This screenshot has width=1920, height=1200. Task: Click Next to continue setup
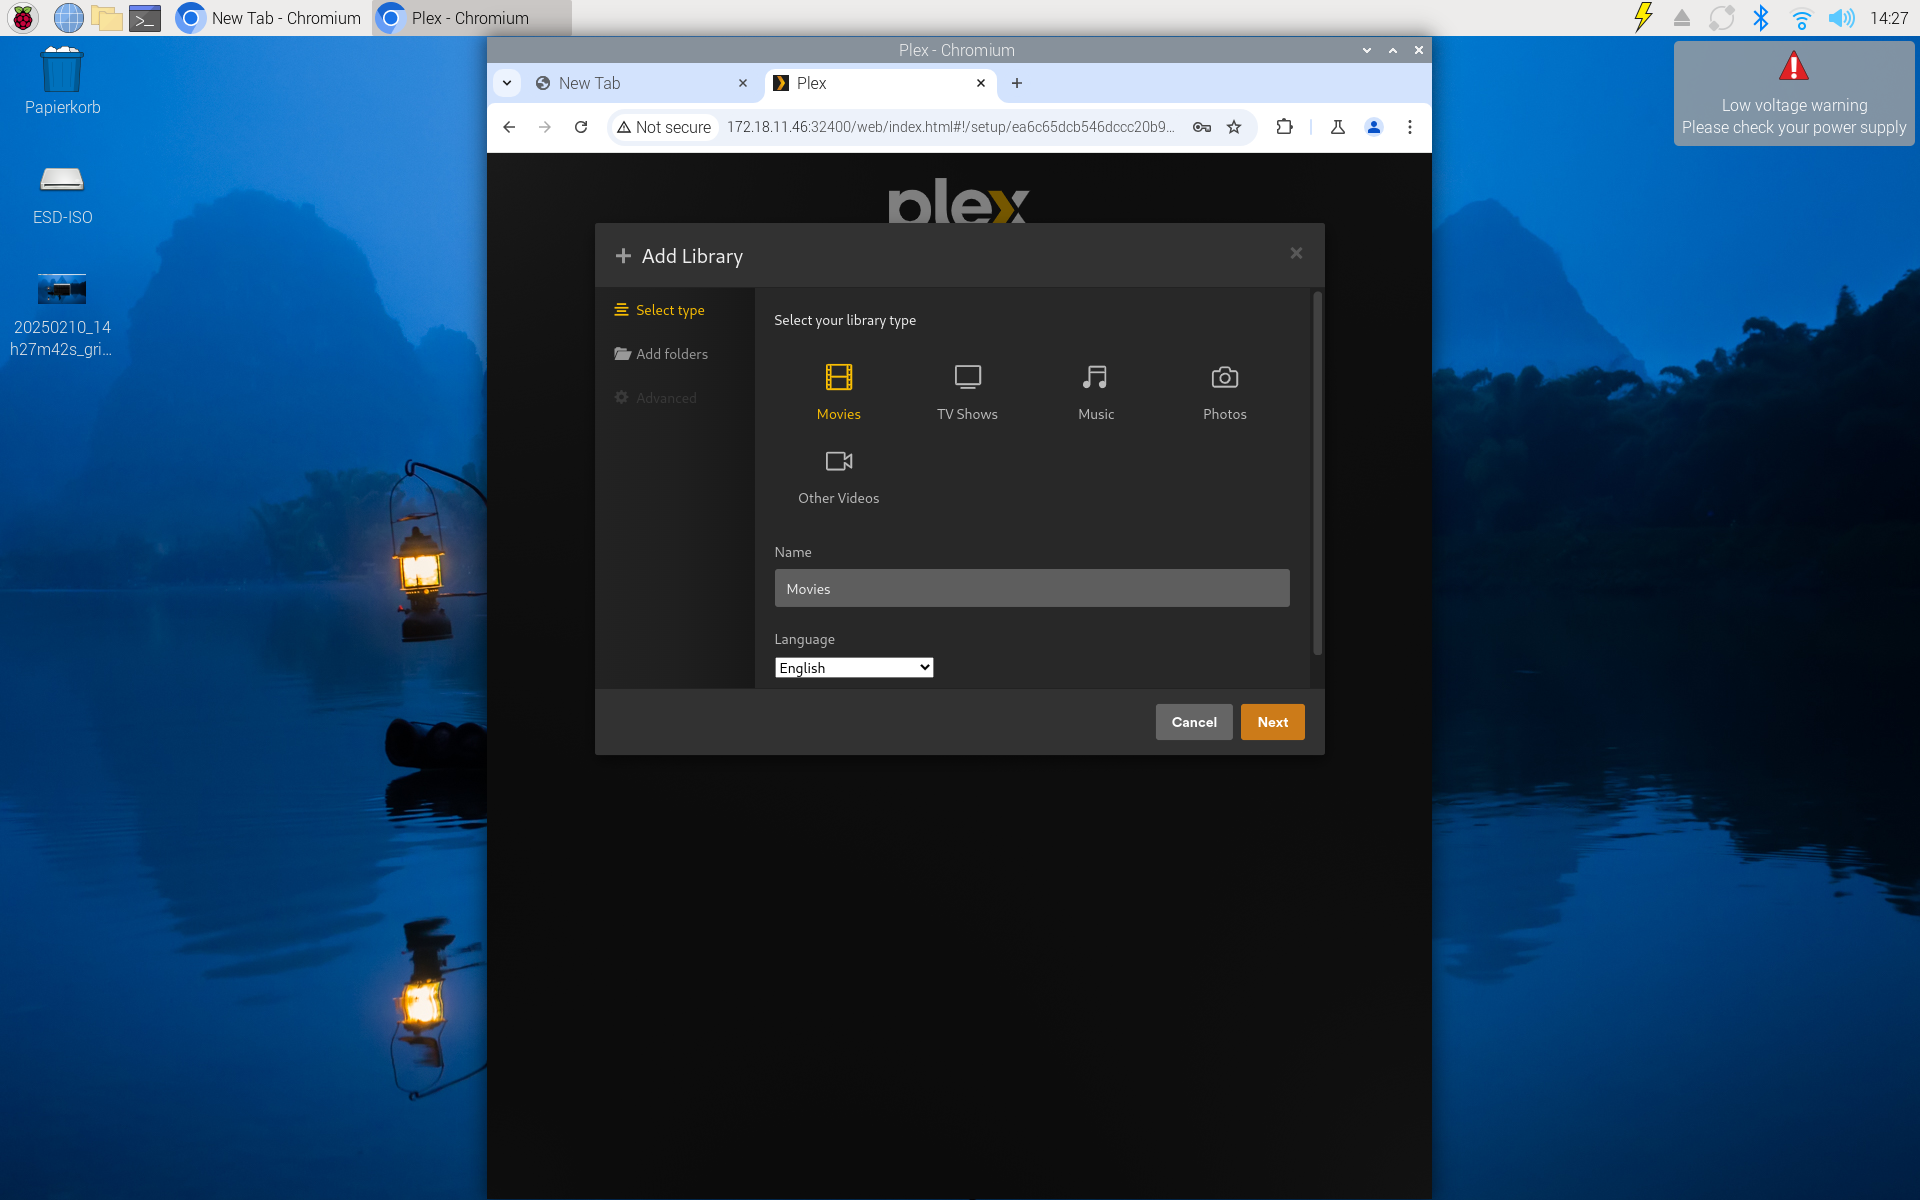tap(1273, 722)
